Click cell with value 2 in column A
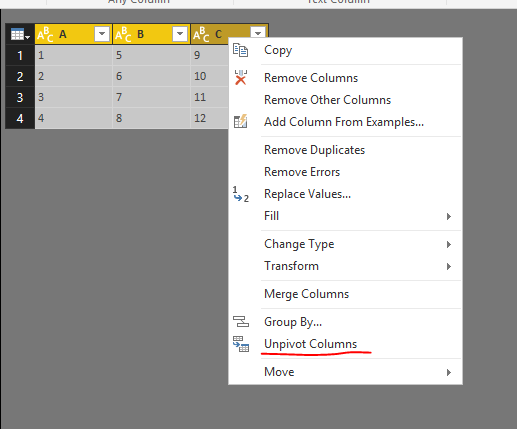This screenshot has width=517, height=429. pos(74,76)
